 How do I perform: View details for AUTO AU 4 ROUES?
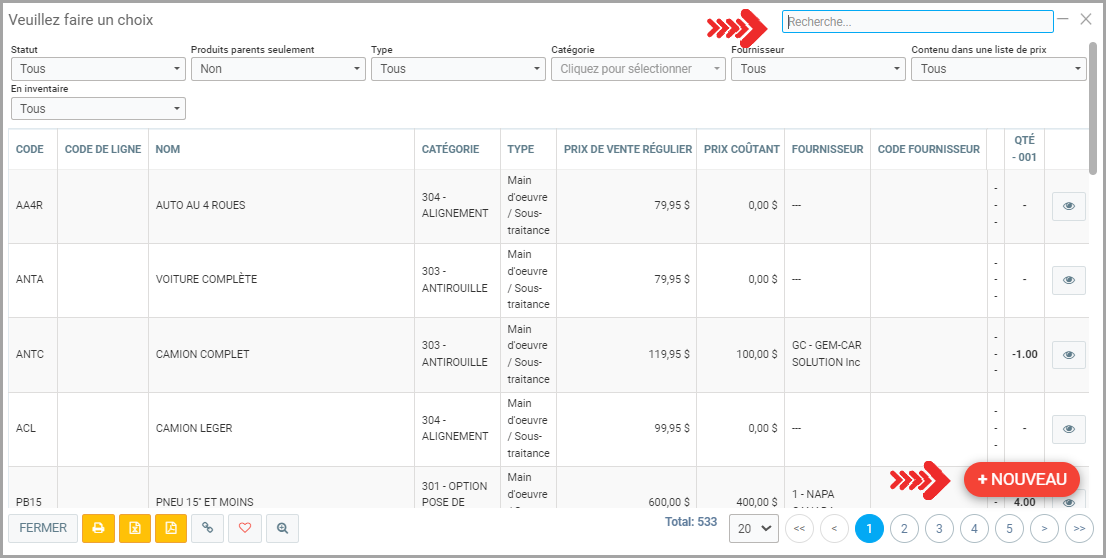tap(1068, 206)
